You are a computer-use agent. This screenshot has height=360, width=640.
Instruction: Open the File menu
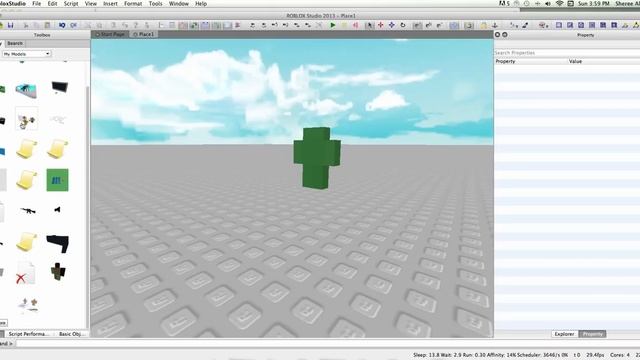coord(36,4)
